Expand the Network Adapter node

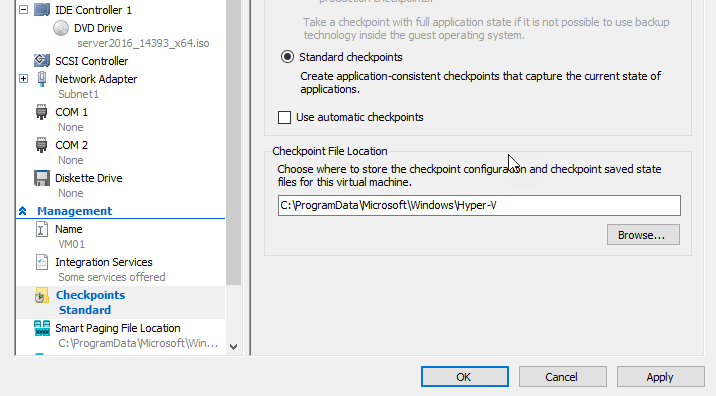(x=23, y=79)
